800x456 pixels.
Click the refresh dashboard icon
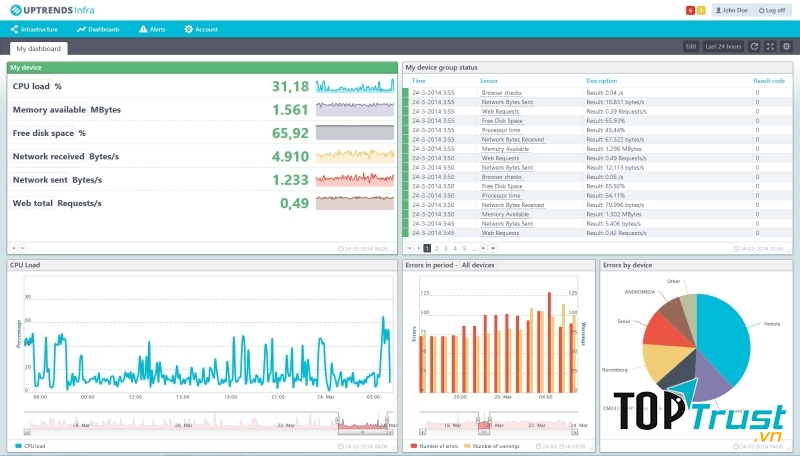755,46
